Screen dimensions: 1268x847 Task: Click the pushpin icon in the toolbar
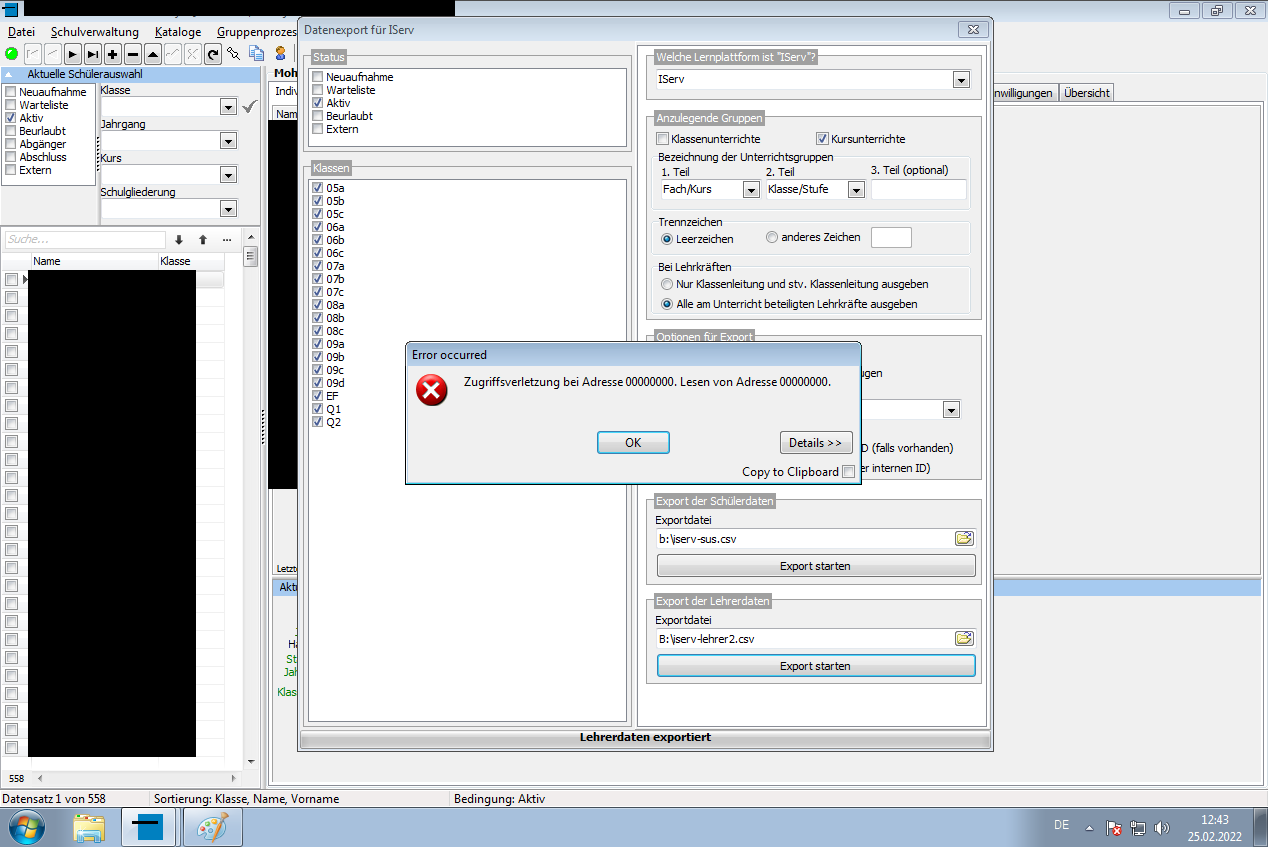[234, 54]
